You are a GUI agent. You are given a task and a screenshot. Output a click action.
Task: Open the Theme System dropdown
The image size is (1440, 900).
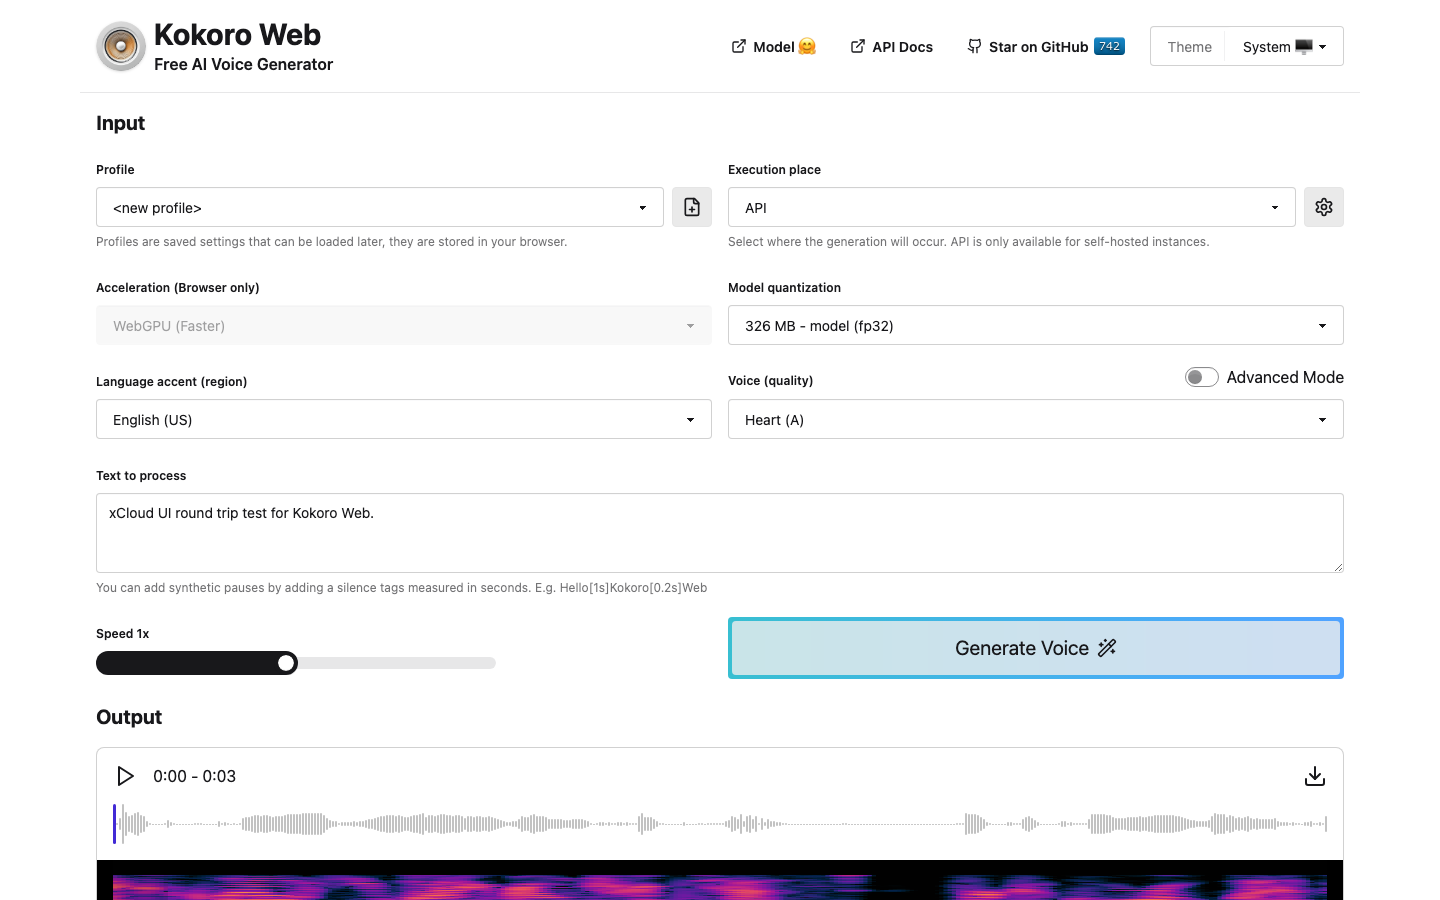pyautogui.click(x=1284, y=46)
